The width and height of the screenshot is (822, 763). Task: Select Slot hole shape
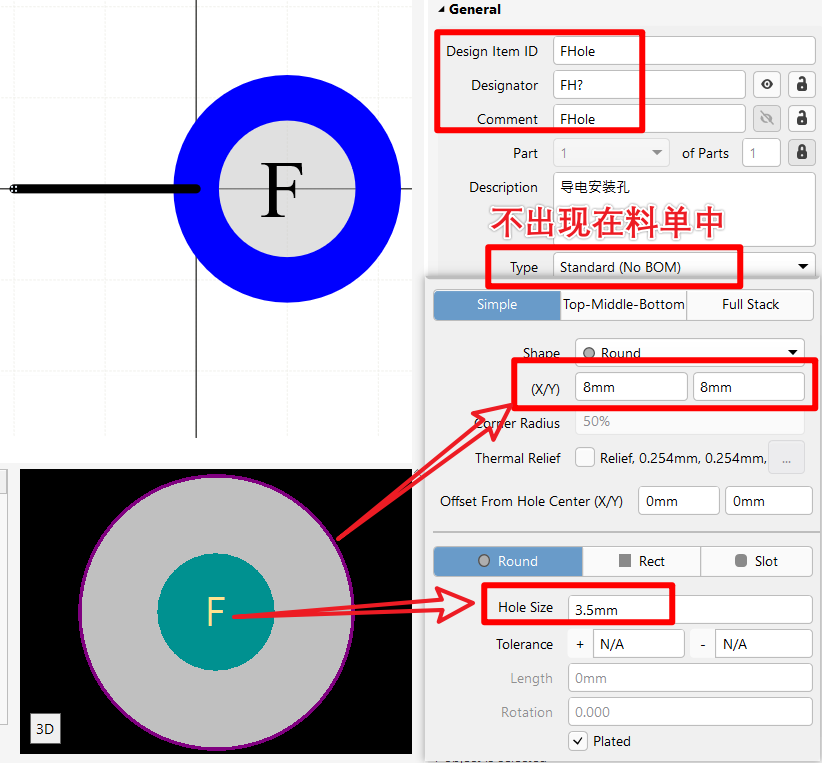756,561
